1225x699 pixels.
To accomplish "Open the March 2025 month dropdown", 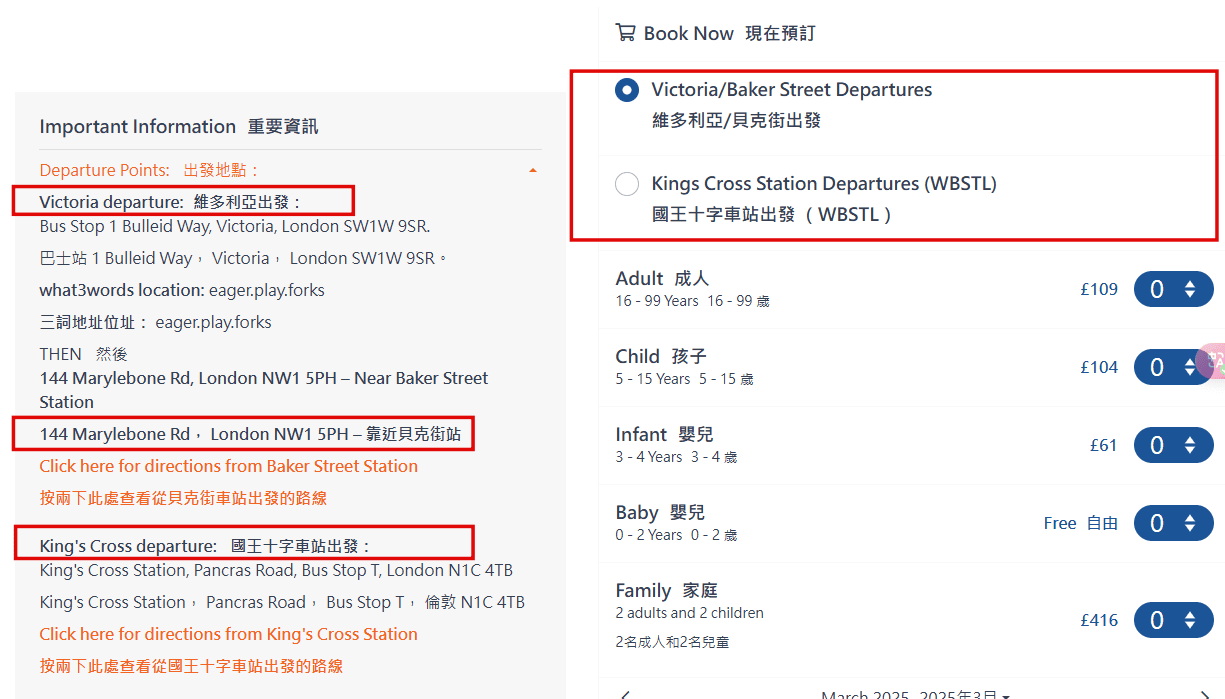I will (915, 694).
